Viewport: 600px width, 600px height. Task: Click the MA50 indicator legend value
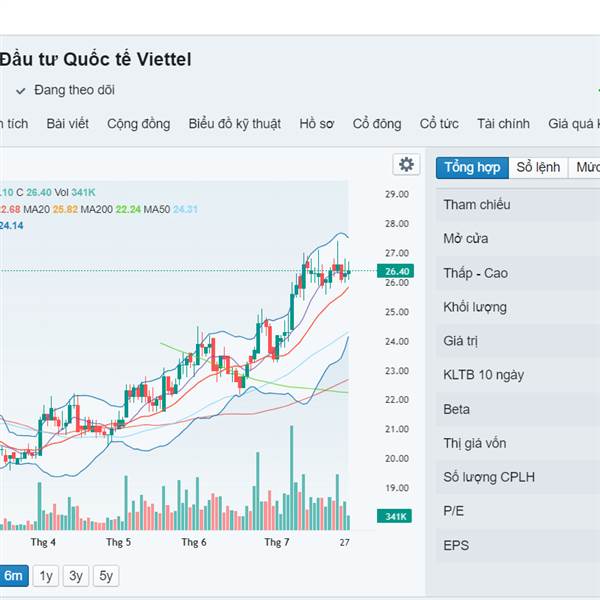click(185, 209)
